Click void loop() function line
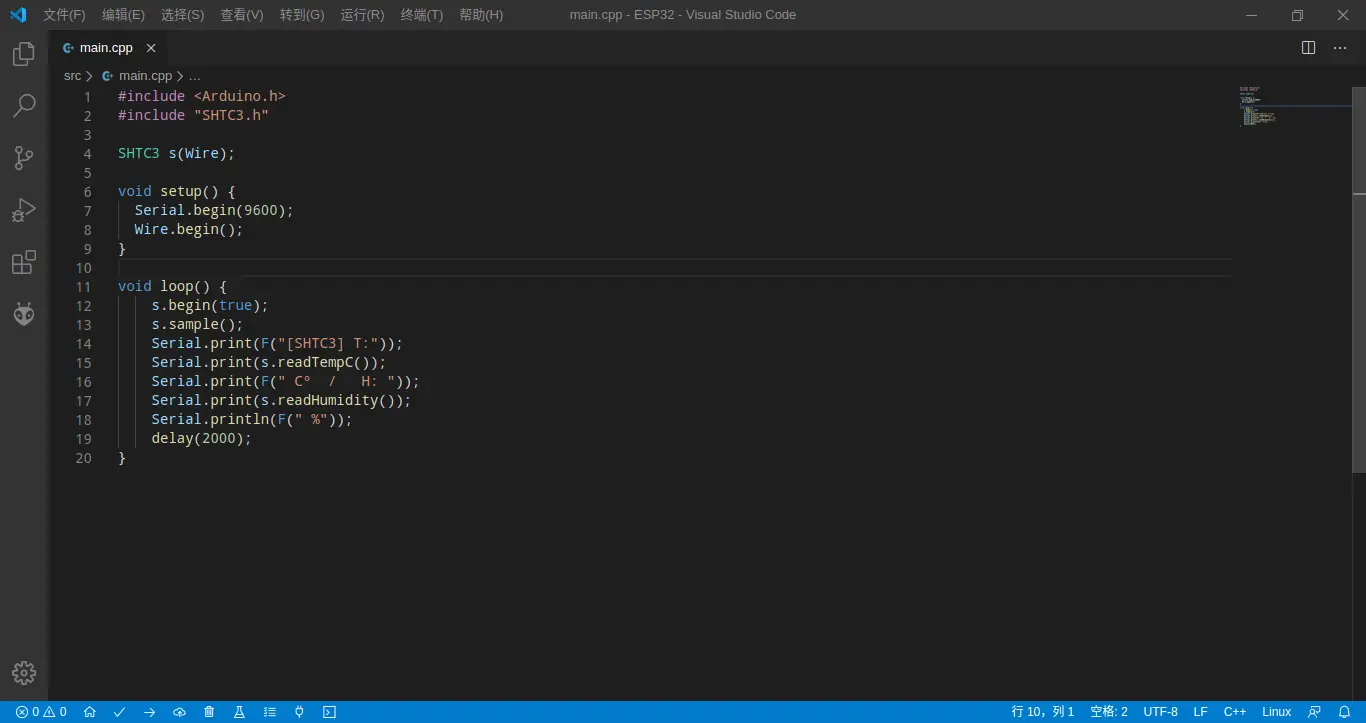 [172, 286]
